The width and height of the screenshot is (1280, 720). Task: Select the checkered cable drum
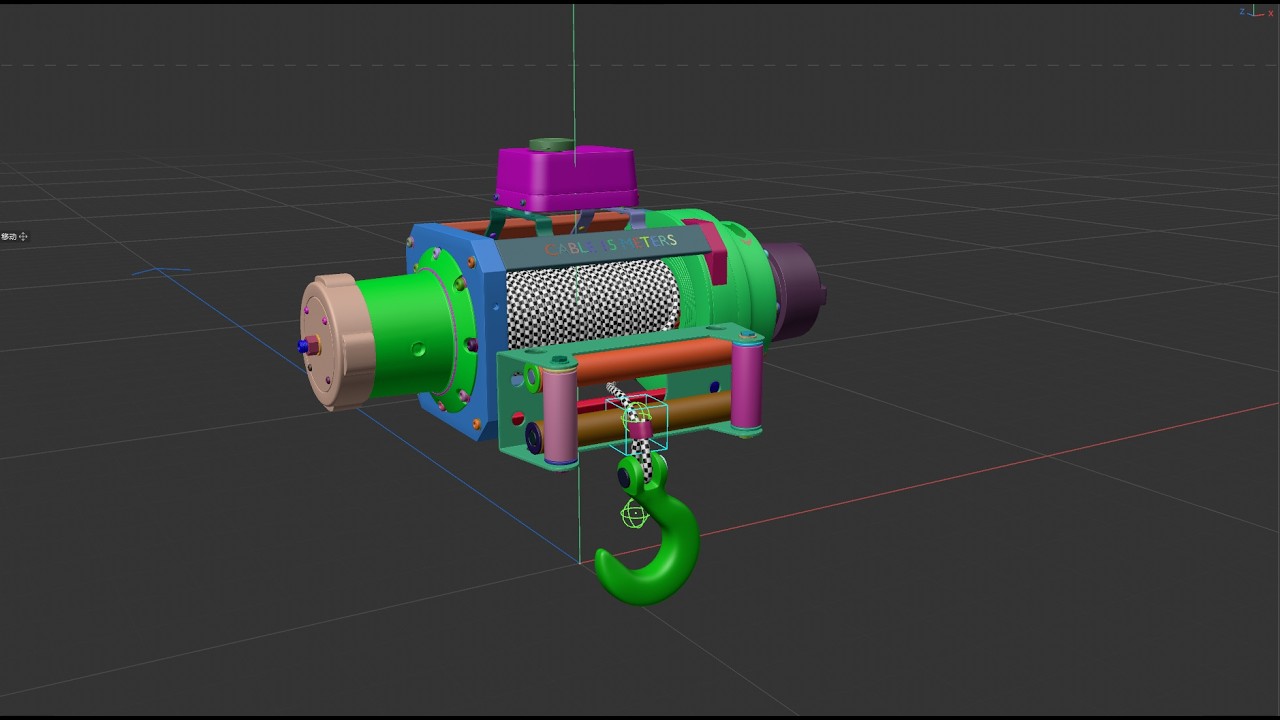590,304
